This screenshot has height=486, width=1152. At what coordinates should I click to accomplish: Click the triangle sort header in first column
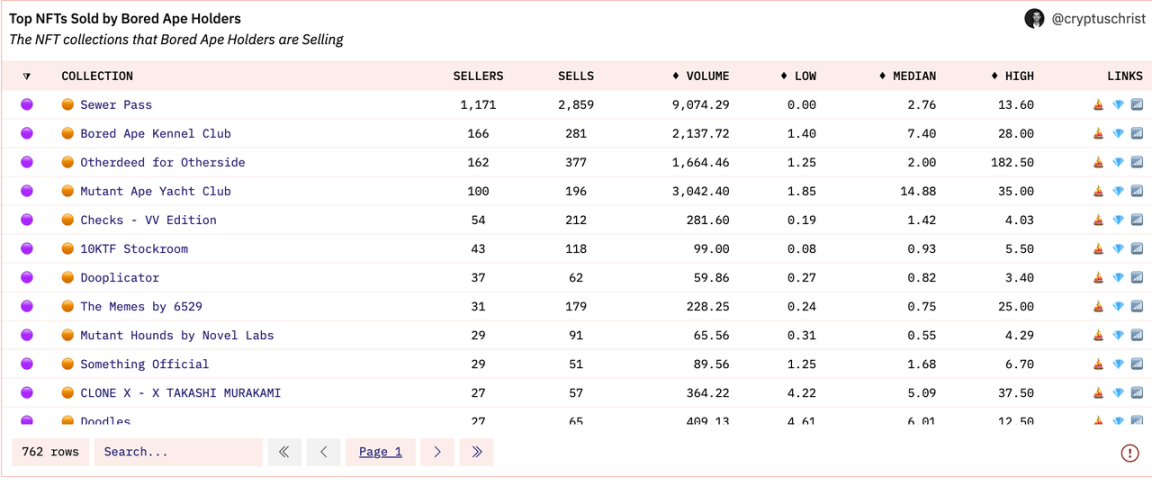[27, 76]
